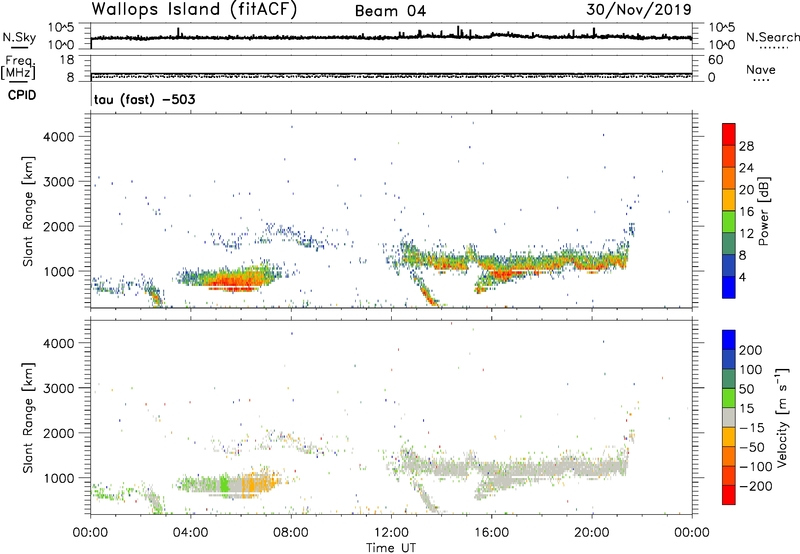Click the '08:00' time axis label
800x554 pixels.
291,533
